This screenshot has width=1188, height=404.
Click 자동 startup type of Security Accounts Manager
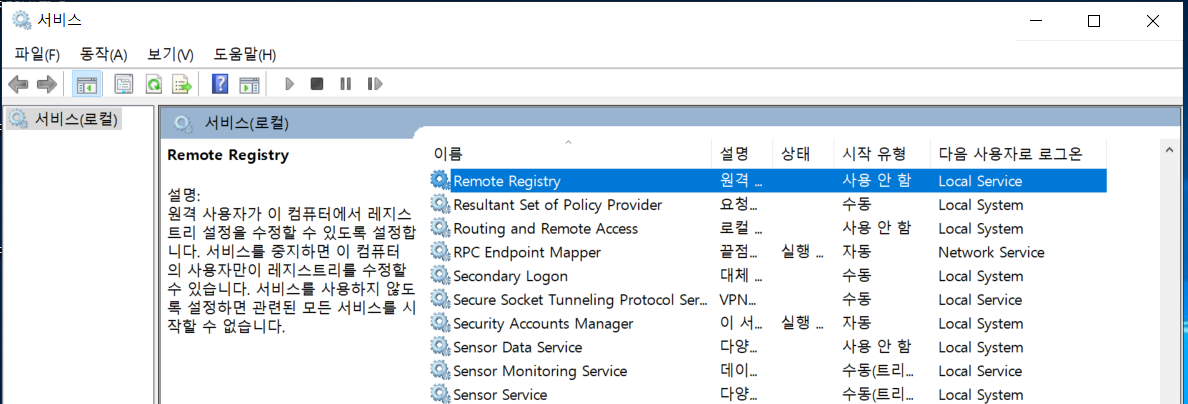[857, 324]
